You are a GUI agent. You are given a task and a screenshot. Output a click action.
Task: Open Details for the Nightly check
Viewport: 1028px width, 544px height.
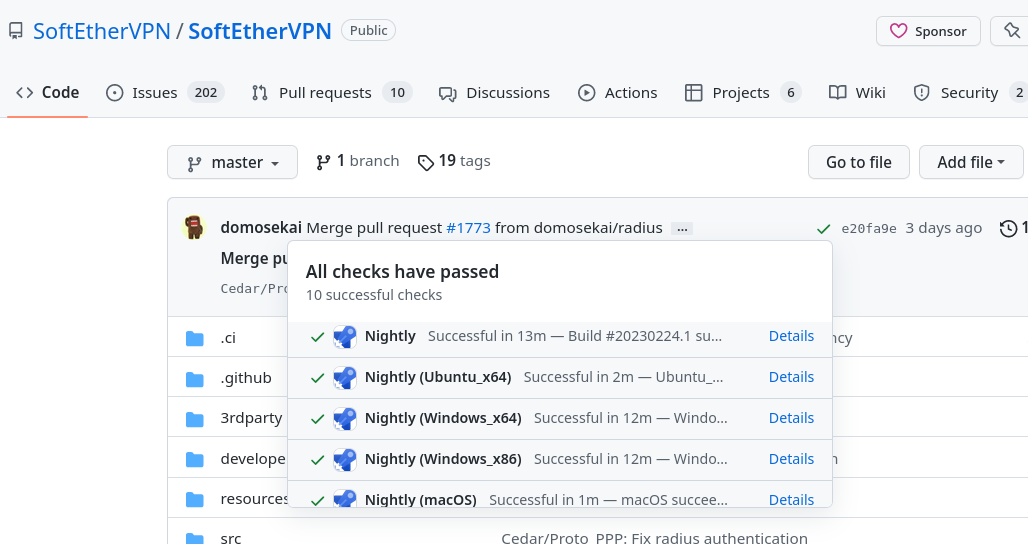point(791,336)
